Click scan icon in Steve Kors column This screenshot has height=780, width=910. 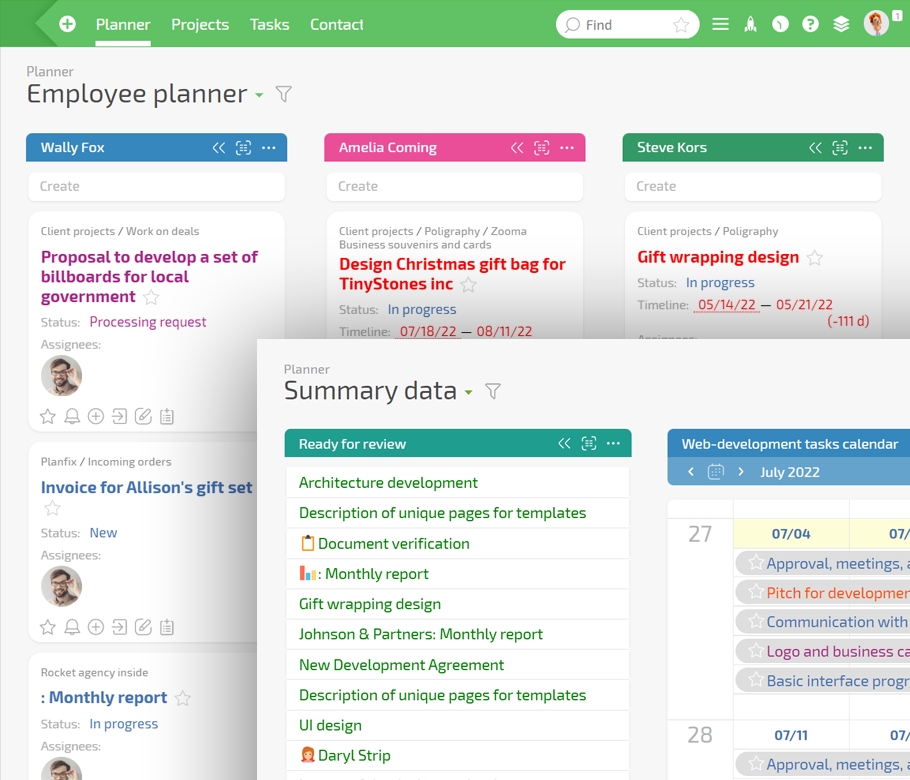coord(840,148)
